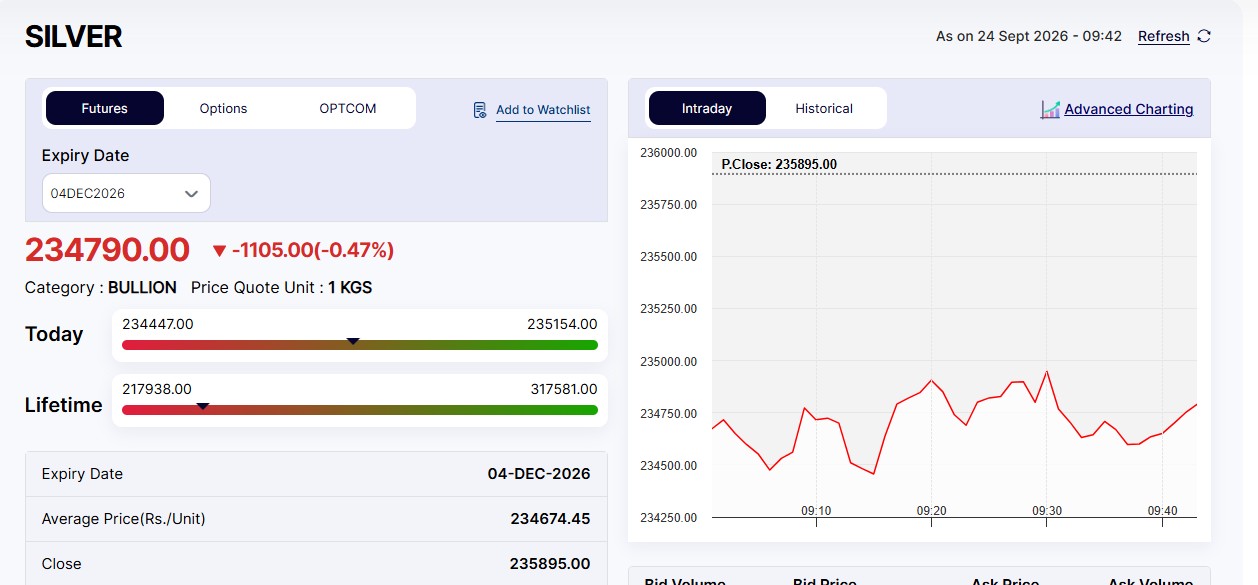
Task: Click the Expiry Date value 04-DEC-2026
Action: (539, 474)
